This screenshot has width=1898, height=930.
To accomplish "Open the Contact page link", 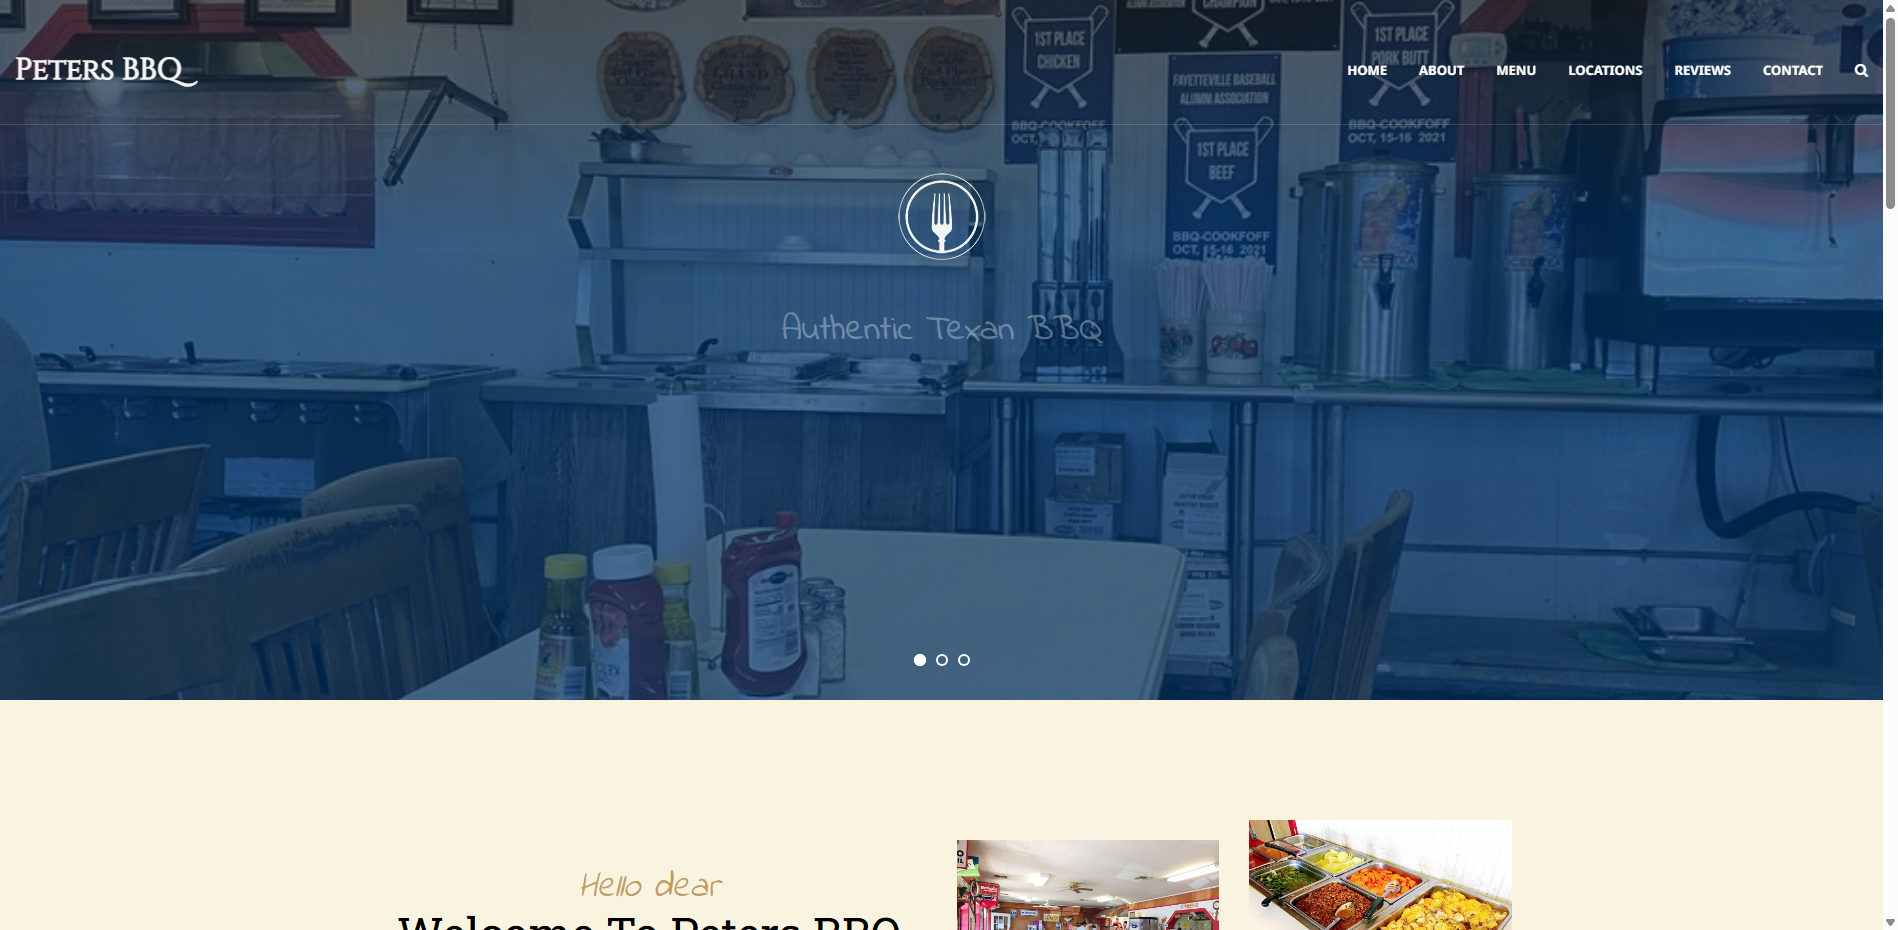I will tap(1792, 70).
